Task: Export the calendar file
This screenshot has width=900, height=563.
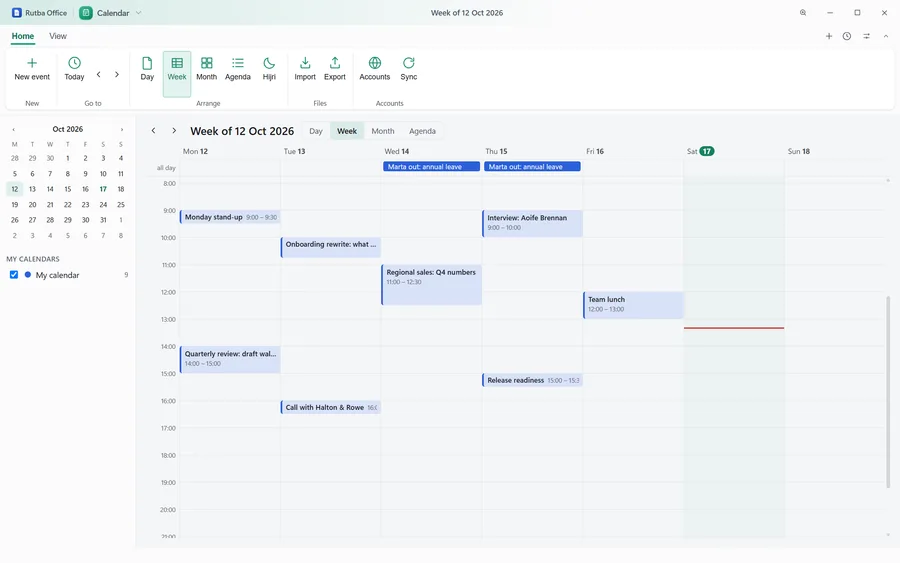Action: click(335, 69)
